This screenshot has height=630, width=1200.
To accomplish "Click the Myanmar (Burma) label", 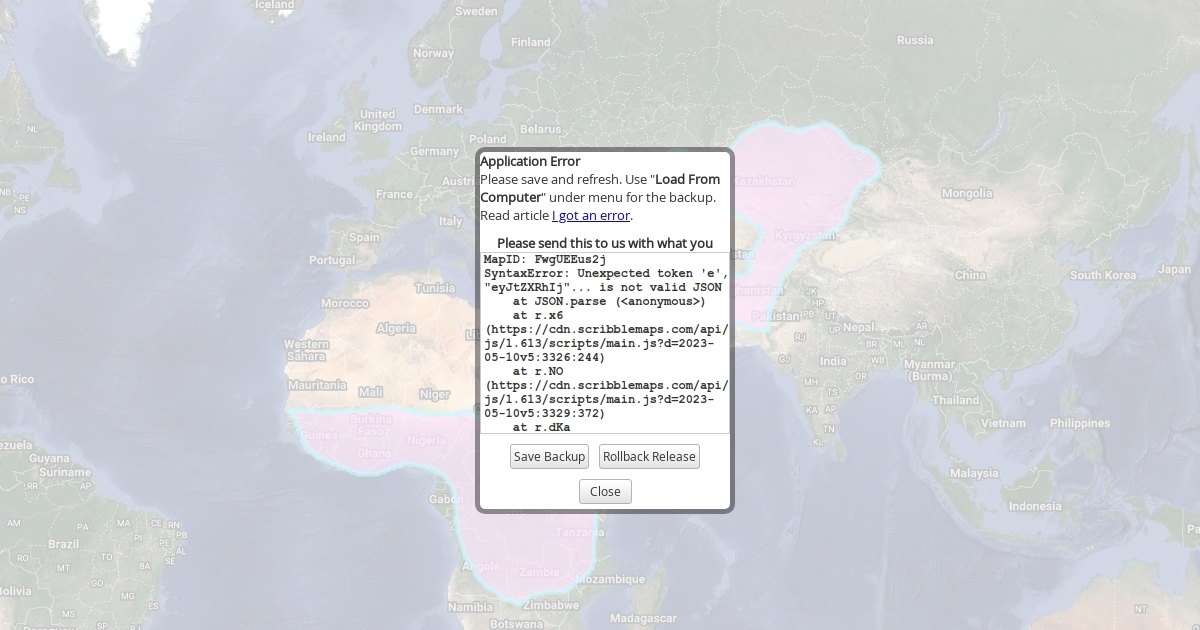I will click(929, 370).
